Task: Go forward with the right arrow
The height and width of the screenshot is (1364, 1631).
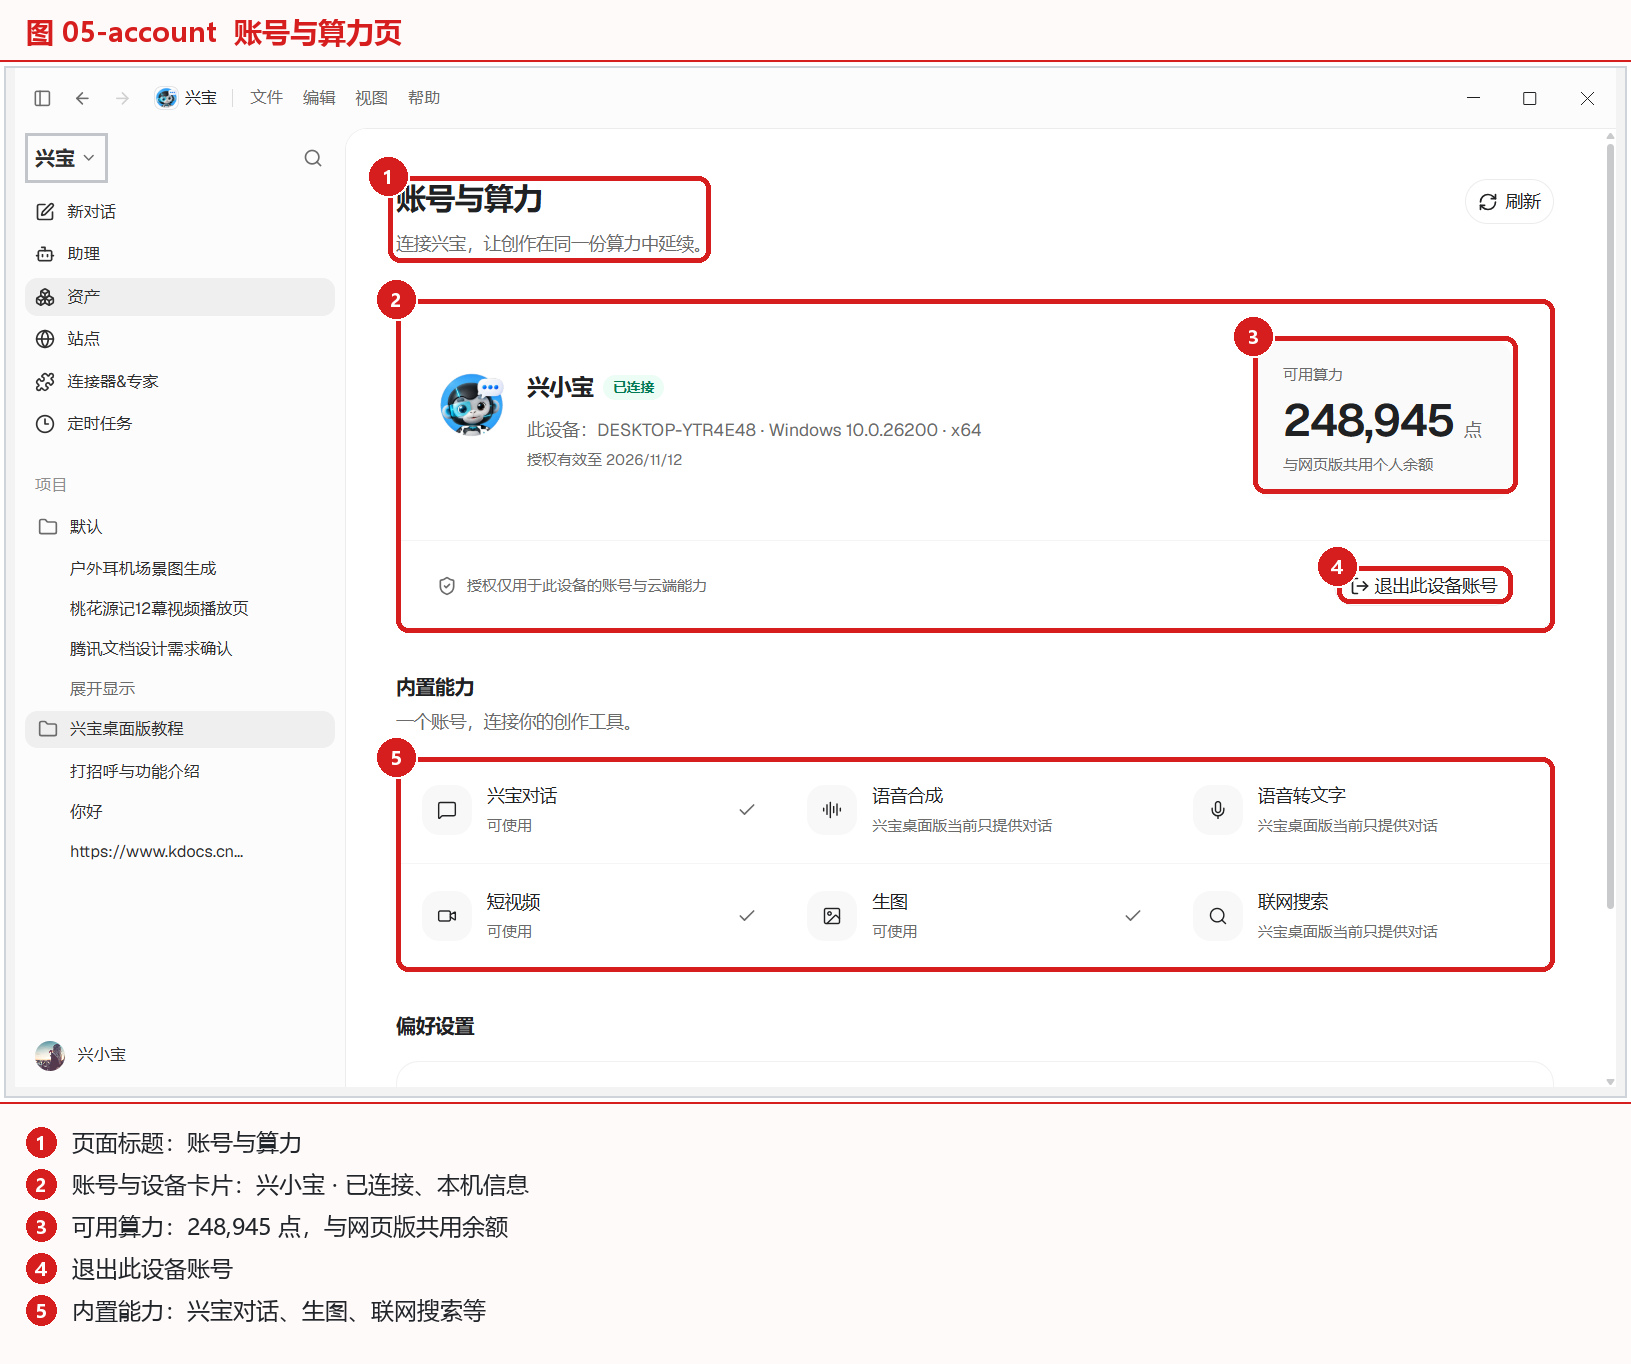Action: [122, 98]
